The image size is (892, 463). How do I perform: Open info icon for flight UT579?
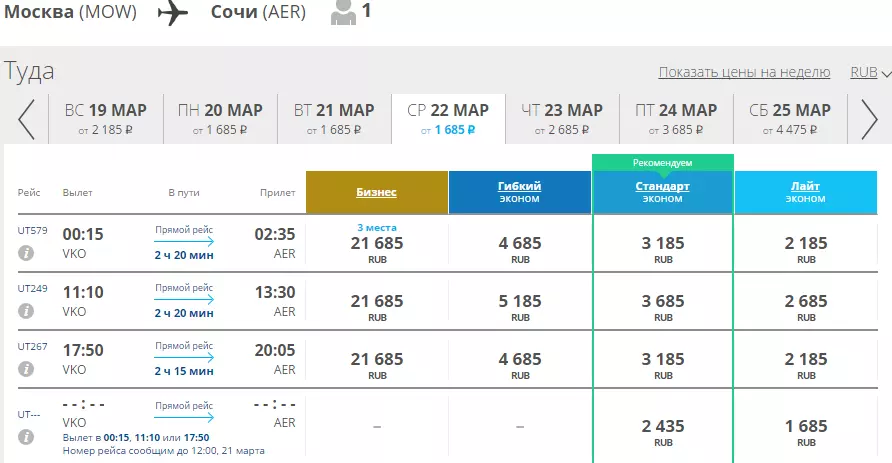(26, 253)
